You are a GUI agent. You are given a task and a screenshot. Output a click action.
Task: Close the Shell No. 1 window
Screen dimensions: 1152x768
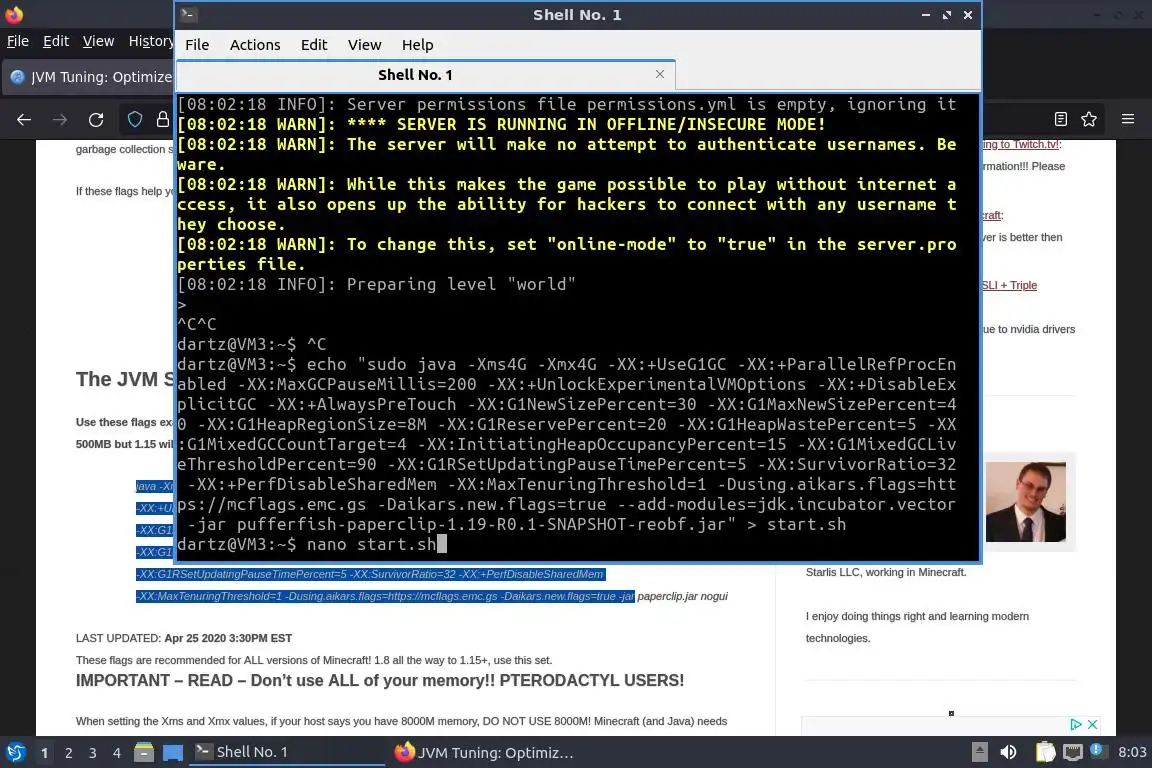pyautogui.click(x=968, y=15)
